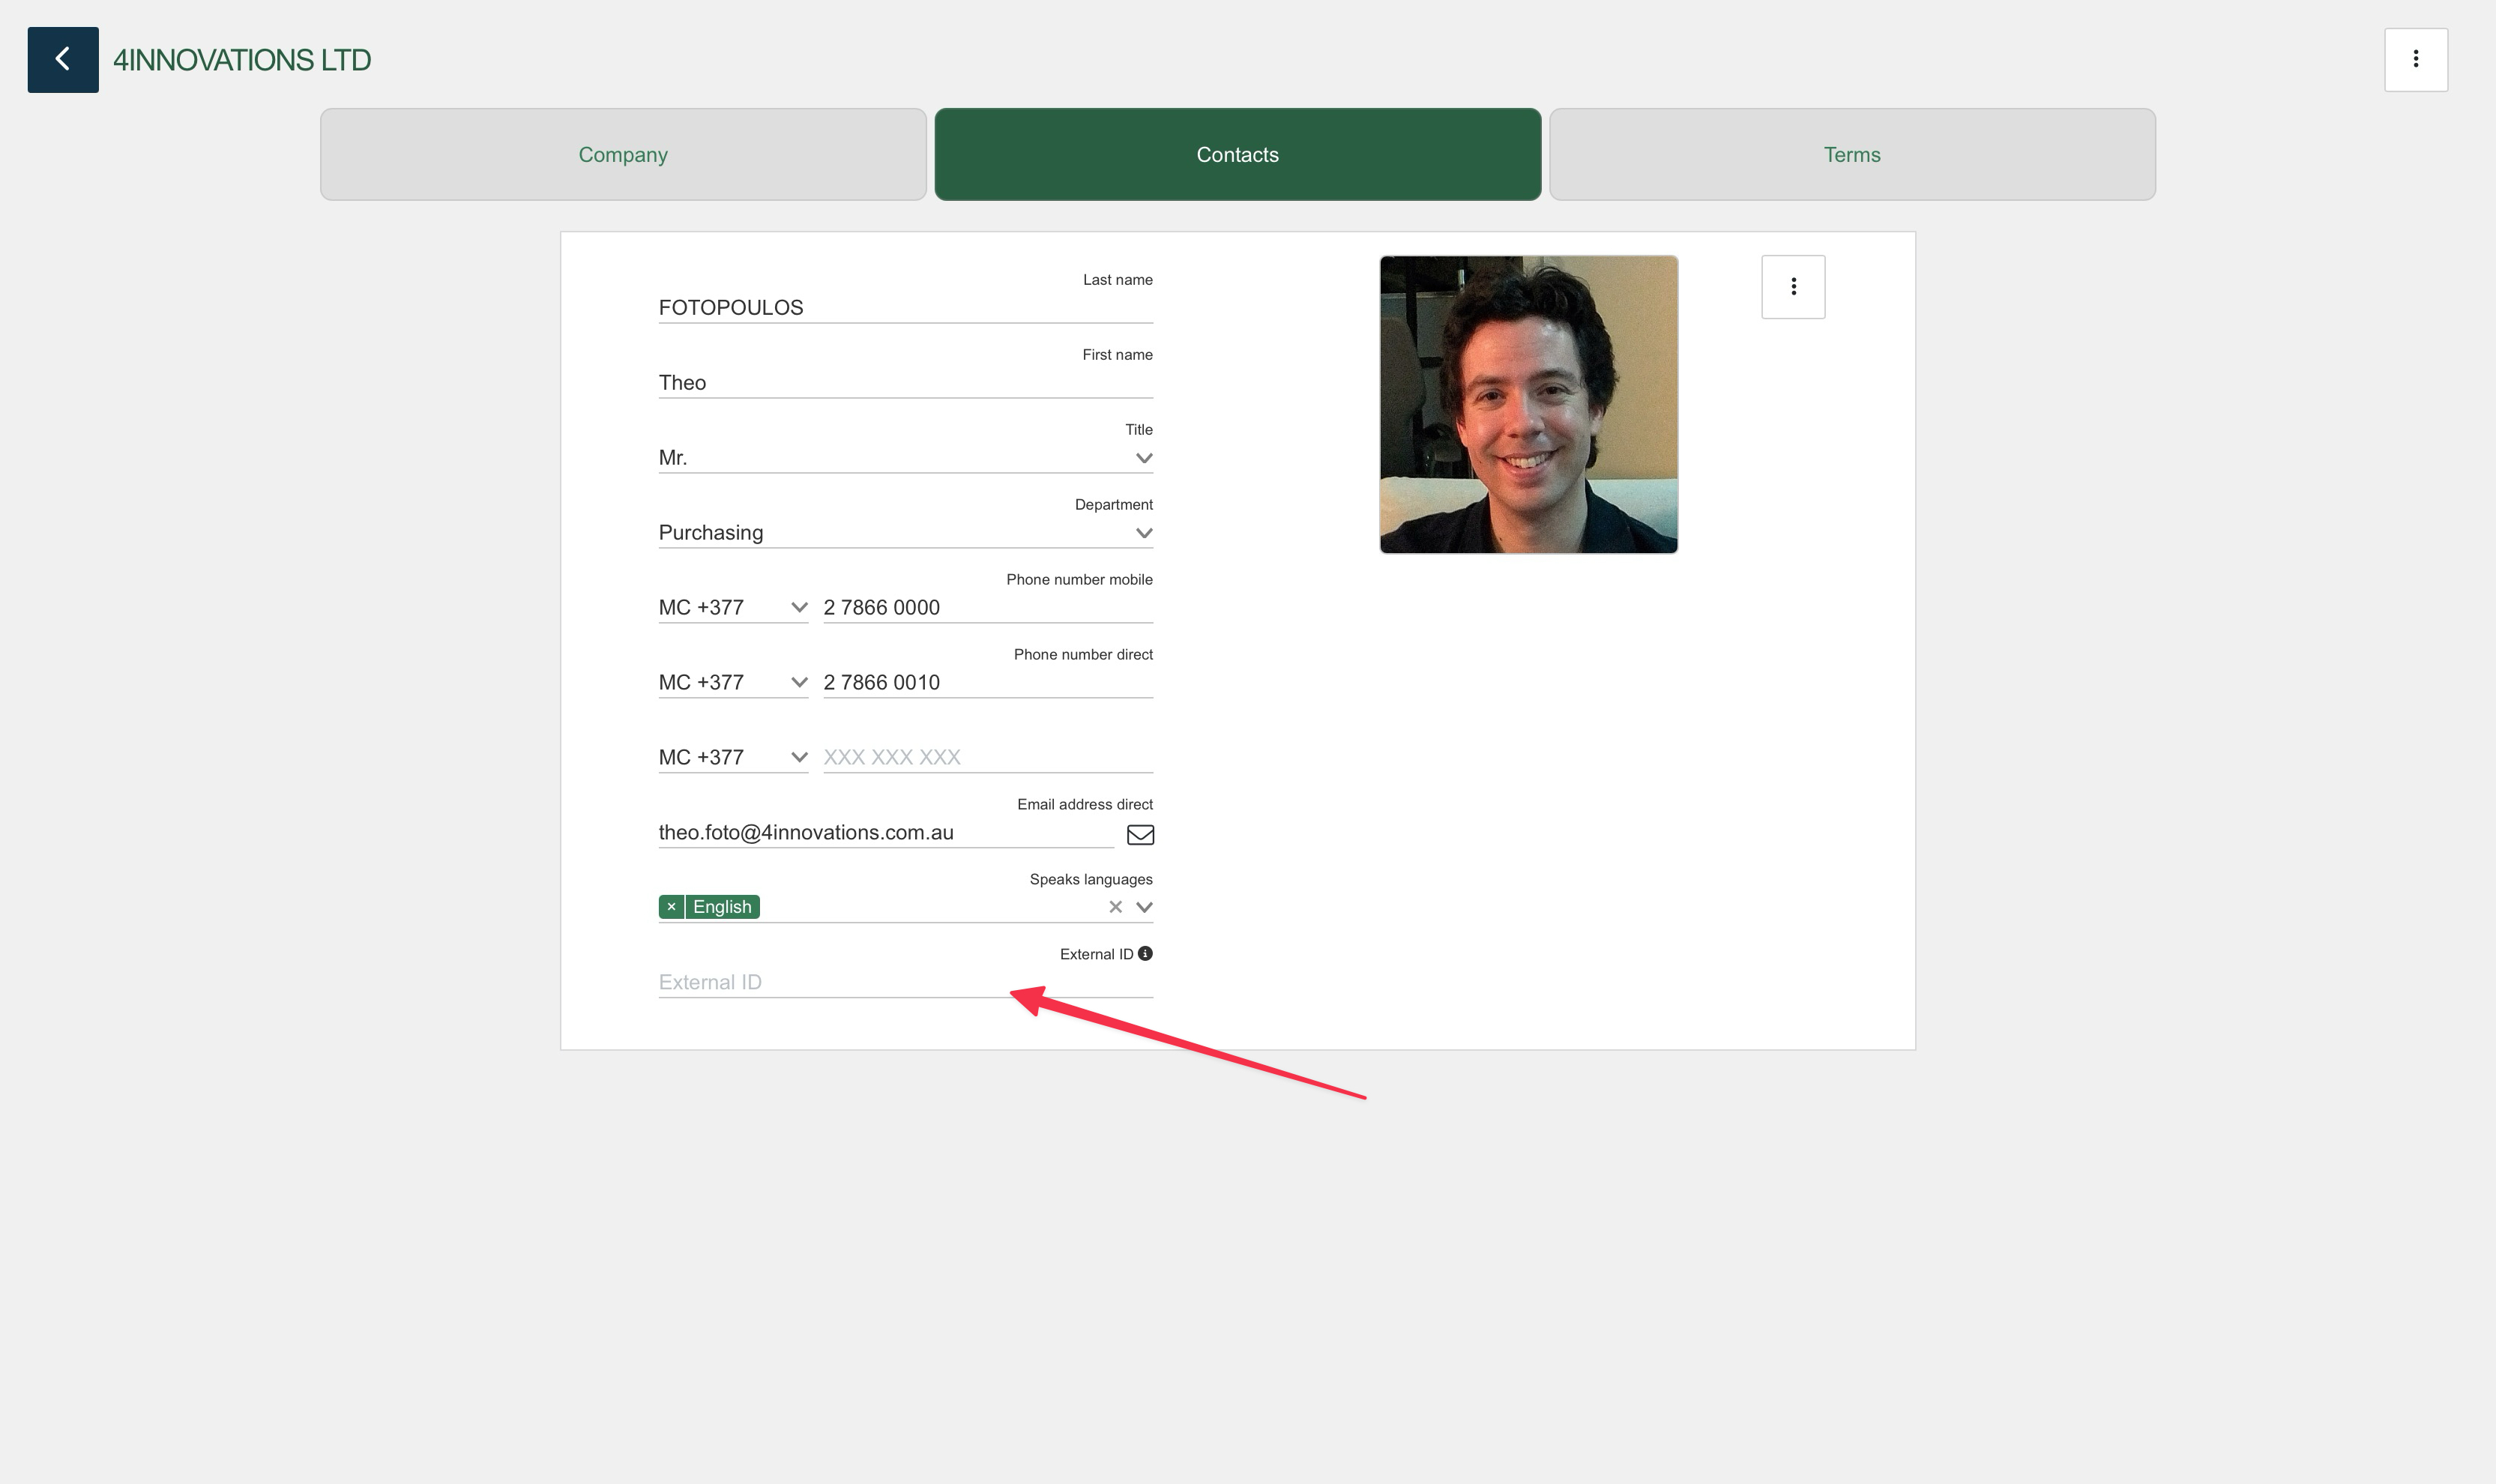This screenshot has width=2496, height=1484.
Task: Click the Last name field
Action: (904, 307)
